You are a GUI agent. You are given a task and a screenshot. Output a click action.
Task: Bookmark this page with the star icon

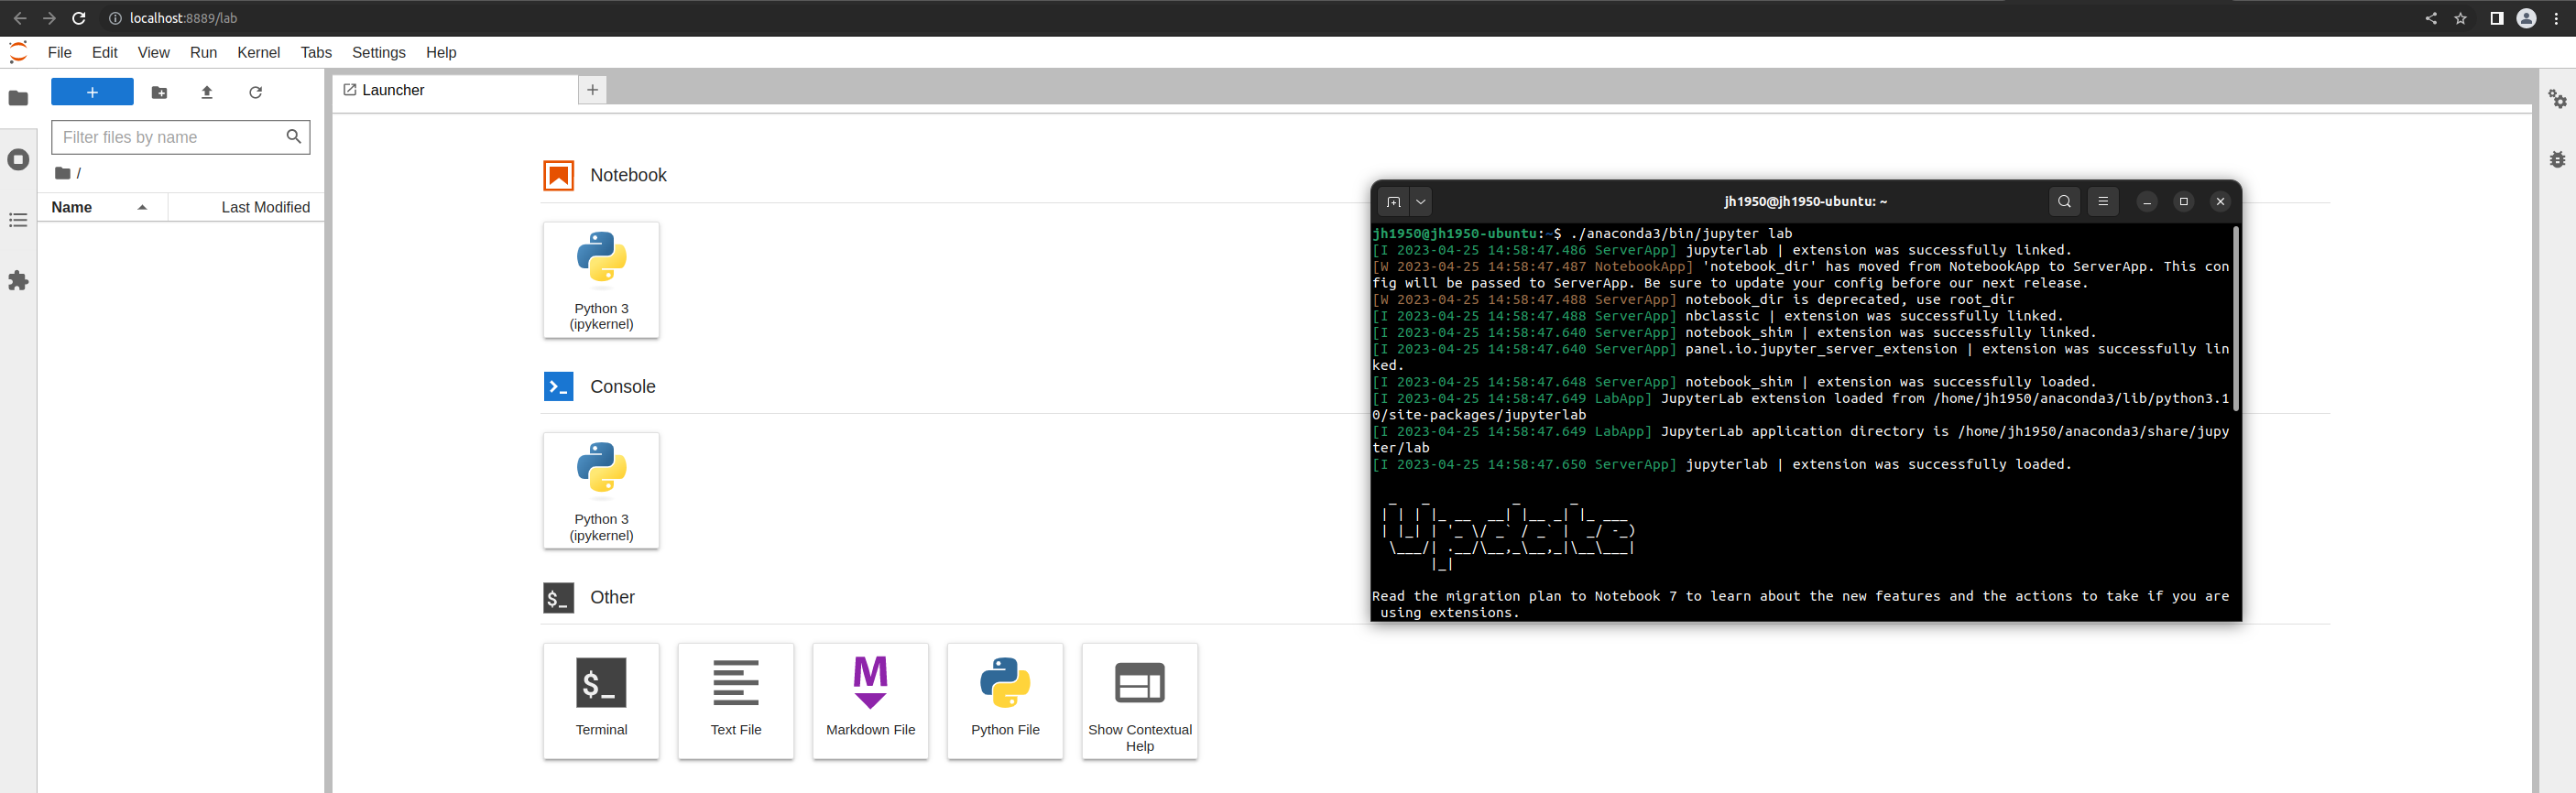click(x=2461, y=18)
